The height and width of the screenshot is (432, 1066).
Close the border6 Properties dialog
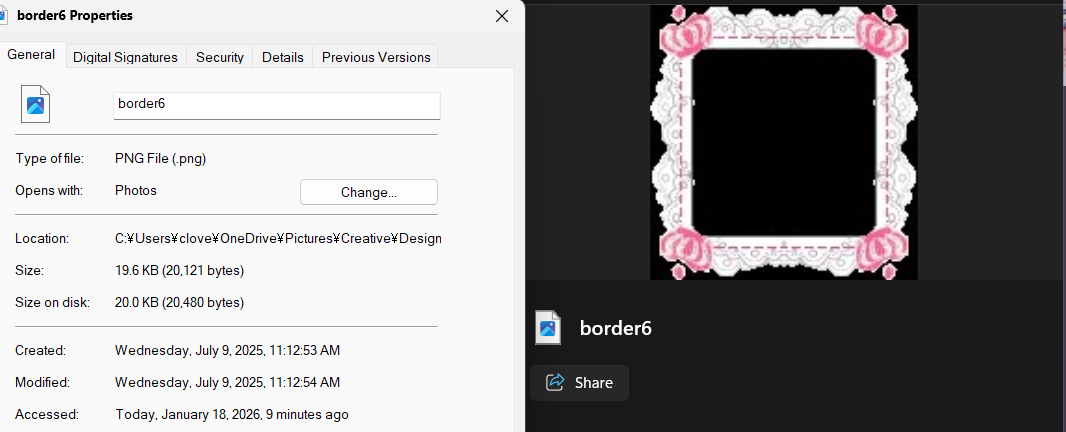502,16
